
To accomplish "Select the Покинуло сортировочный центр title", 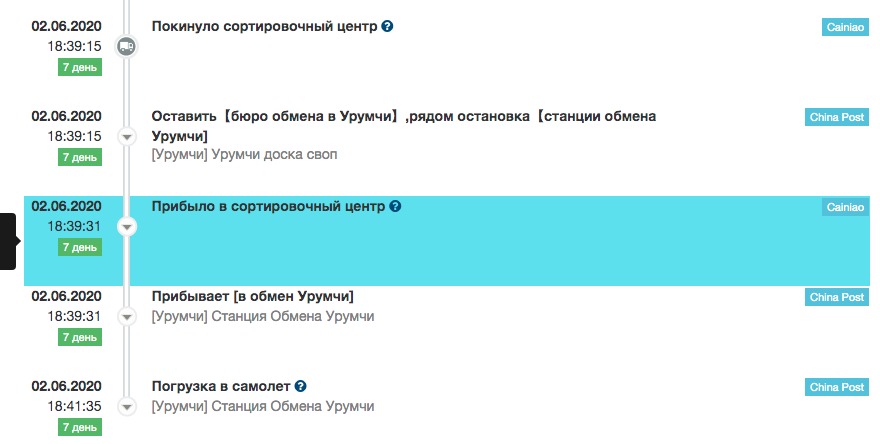I will [264, 26].
